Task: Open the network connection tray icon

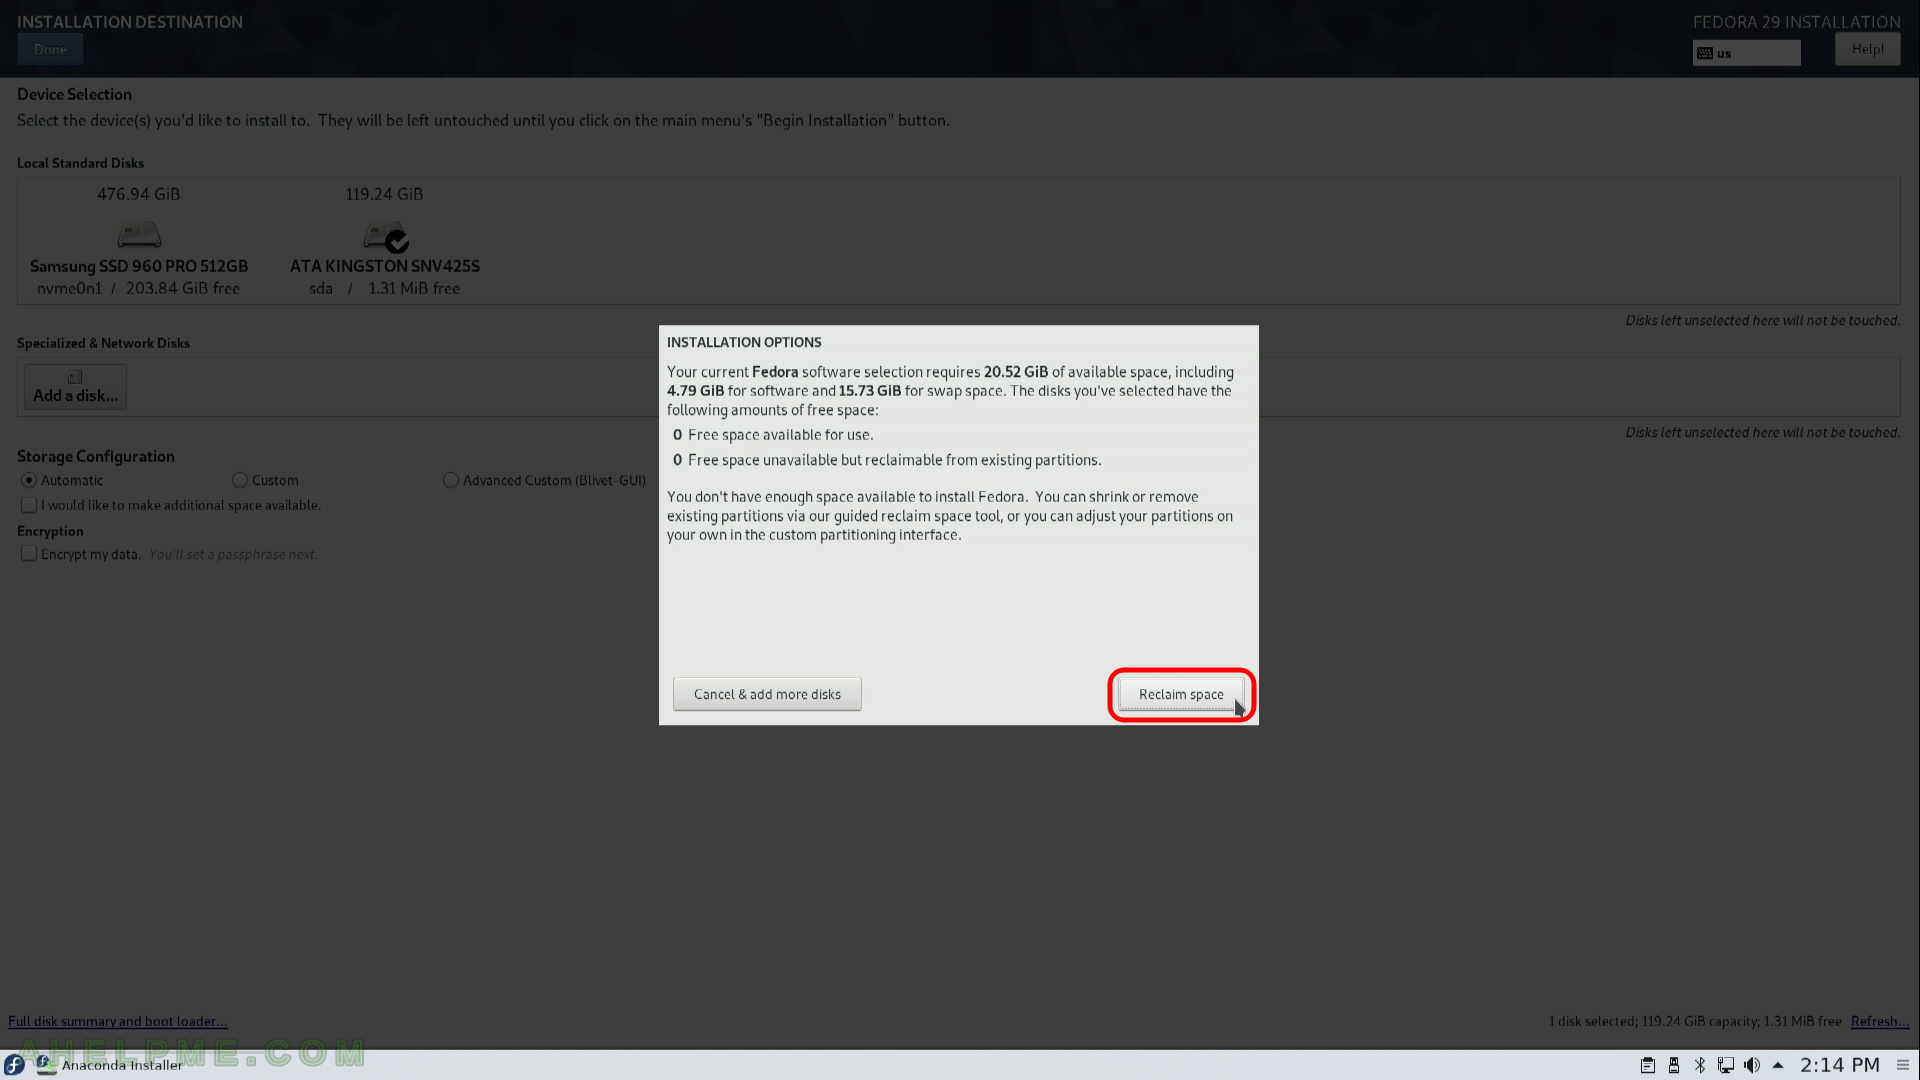Action: pos(1726,1065)
